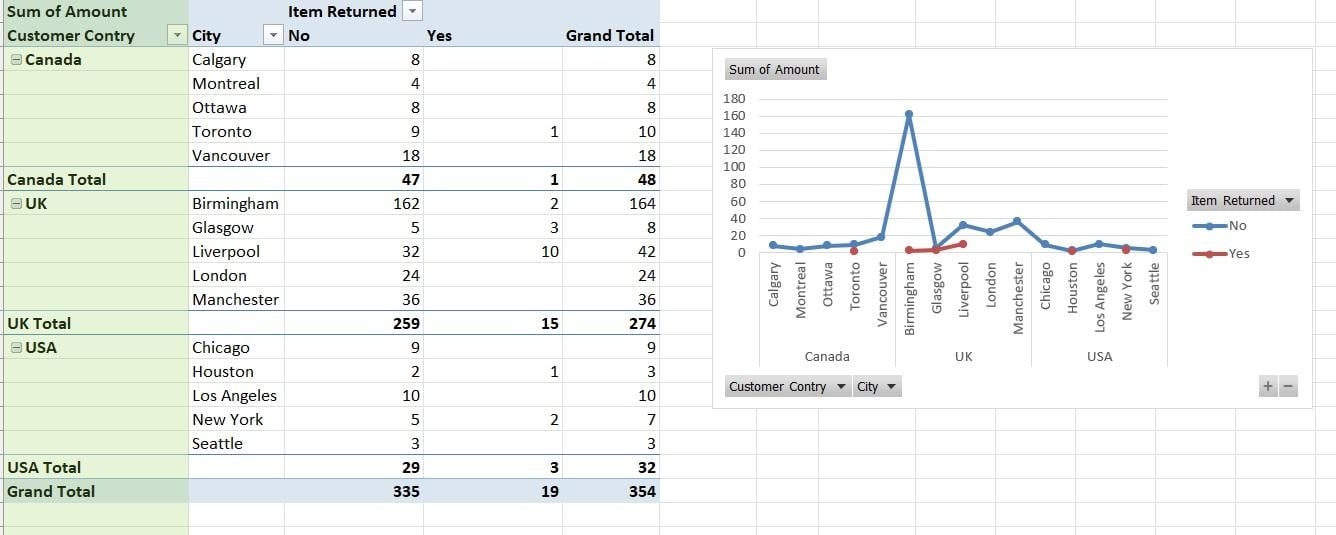The image size is (1336, 535).
Task: Select the blue No series legend entry
Action: pyautogui.click(x=1219, y=226)
